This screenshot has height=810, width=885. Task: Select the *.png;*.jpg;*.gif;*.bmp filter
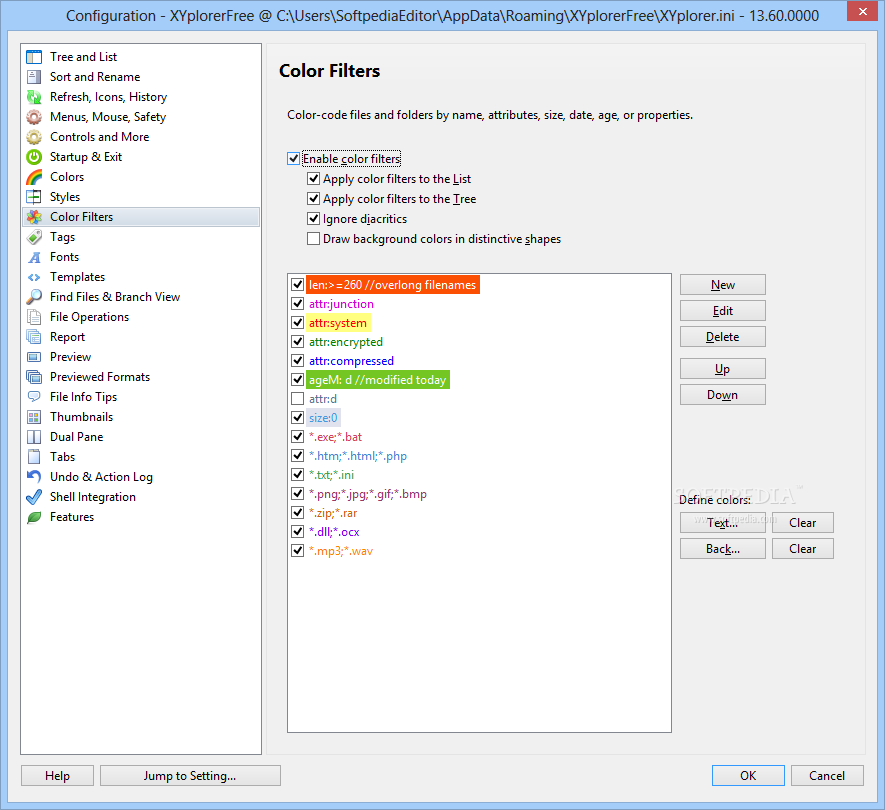coord(367,494)
